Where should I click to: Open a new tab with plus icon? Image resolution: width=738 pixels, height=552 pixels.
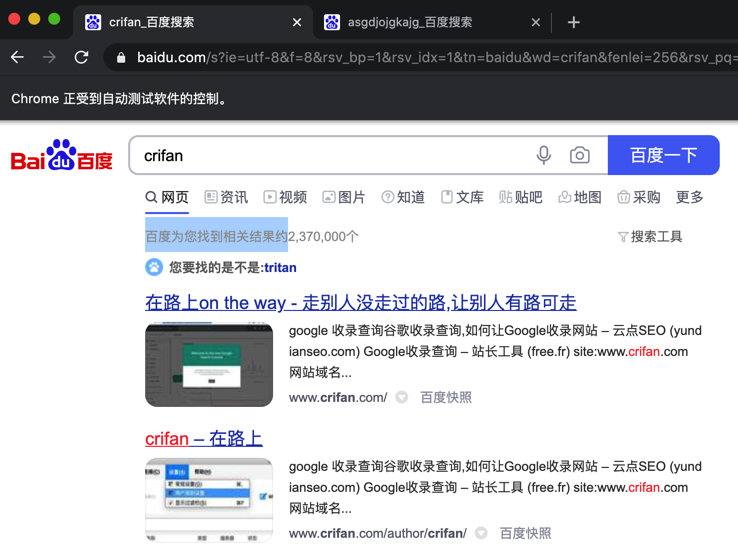pyautogui.click(x=573, y=22)
